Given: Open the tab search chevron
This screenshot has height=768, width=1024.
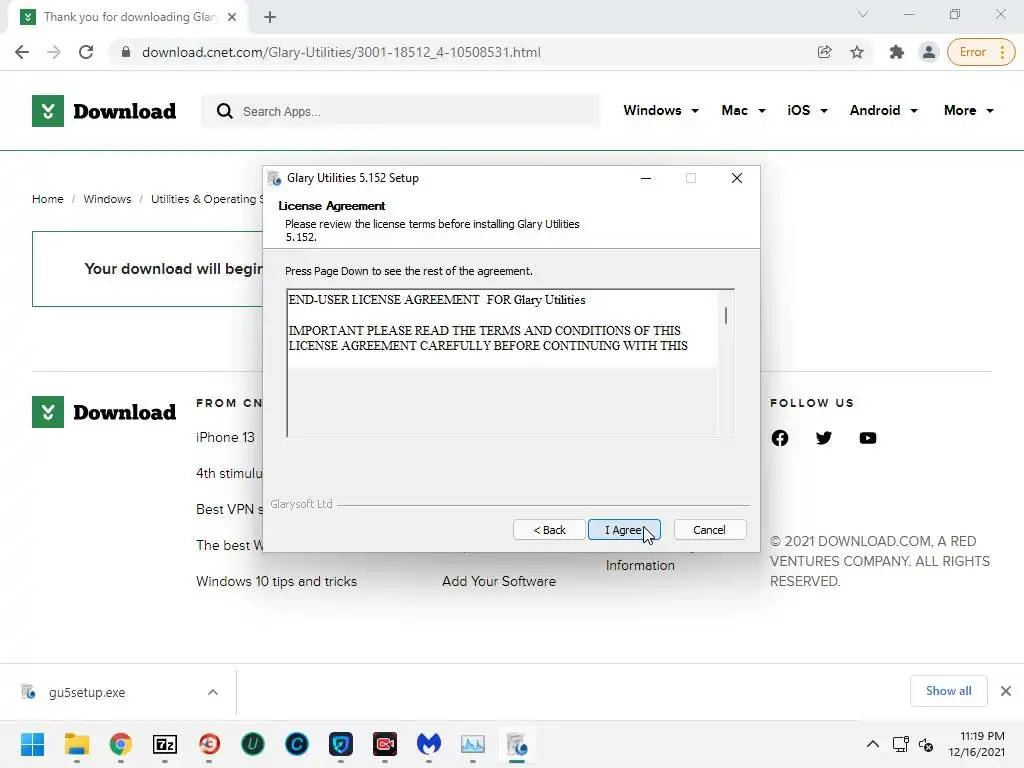Looking at the screenshot, I should point(863,14).
